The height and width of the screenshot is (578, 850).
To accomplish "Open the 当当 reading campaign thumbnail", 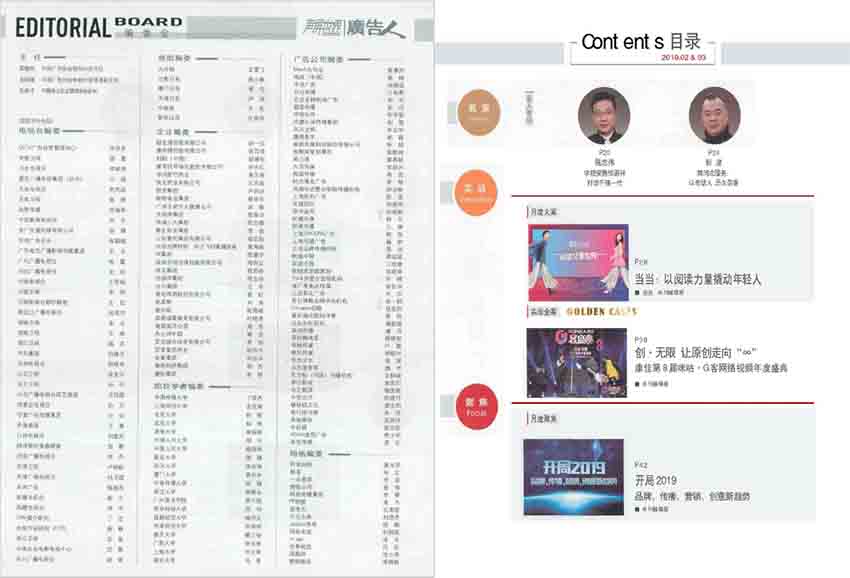I will point(577,262).
